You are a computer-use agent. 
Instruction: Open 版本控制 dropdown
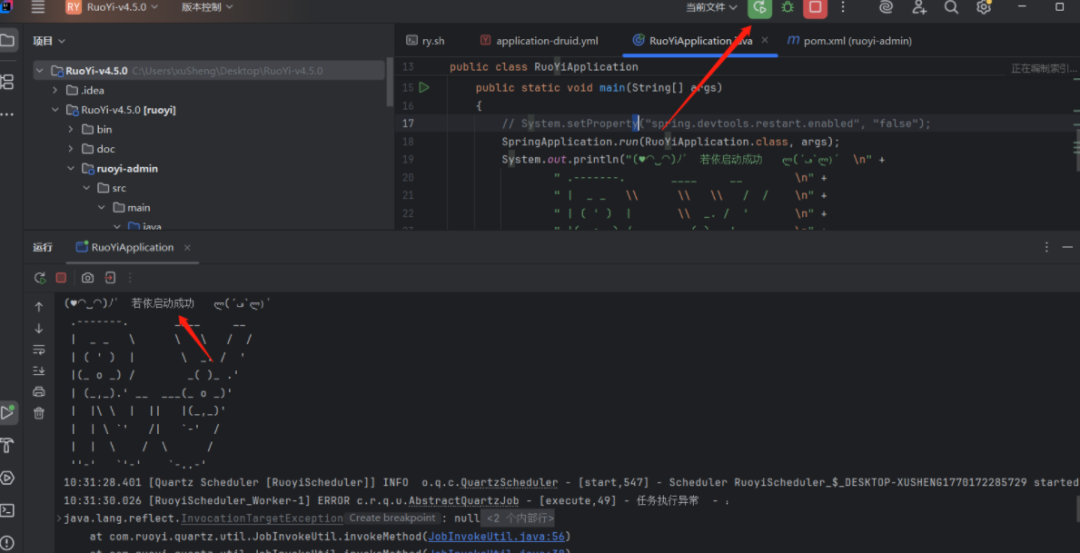click(207, 7)
